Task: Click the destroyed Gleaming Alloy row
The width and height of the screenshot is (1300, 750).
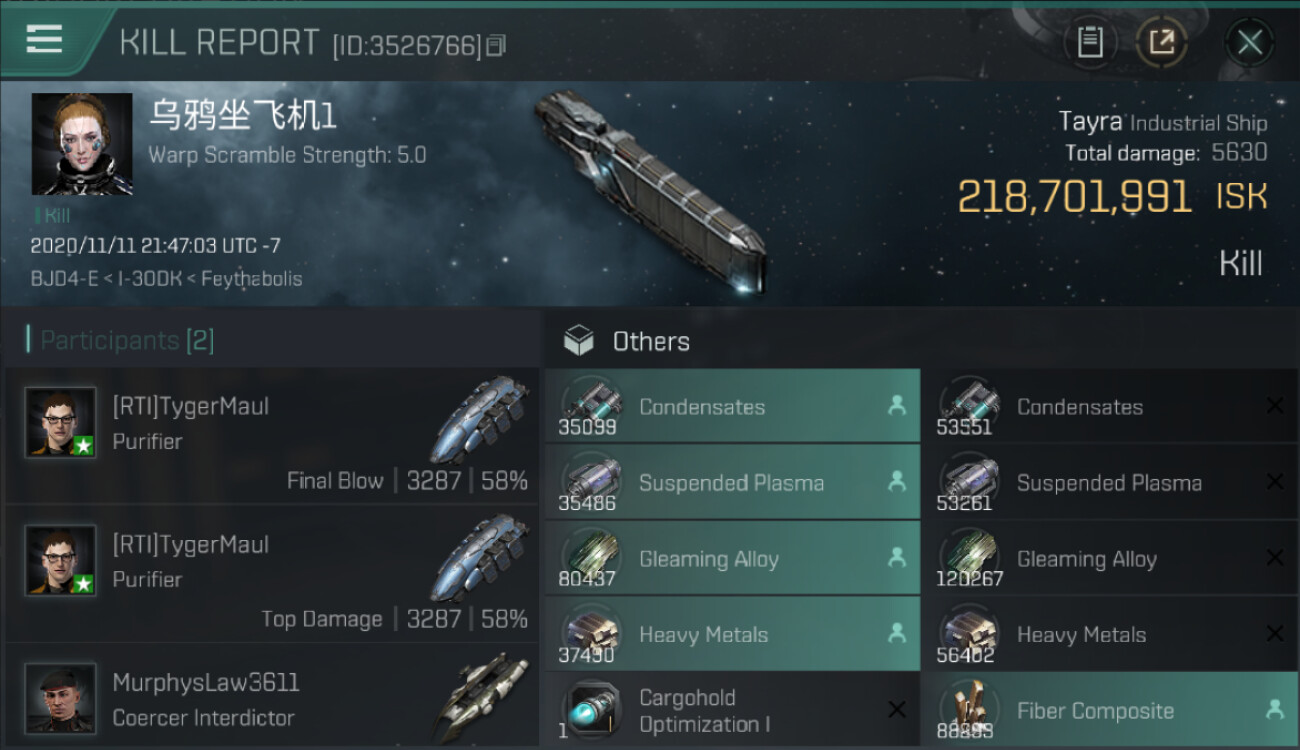Action: pos(1110,558)
